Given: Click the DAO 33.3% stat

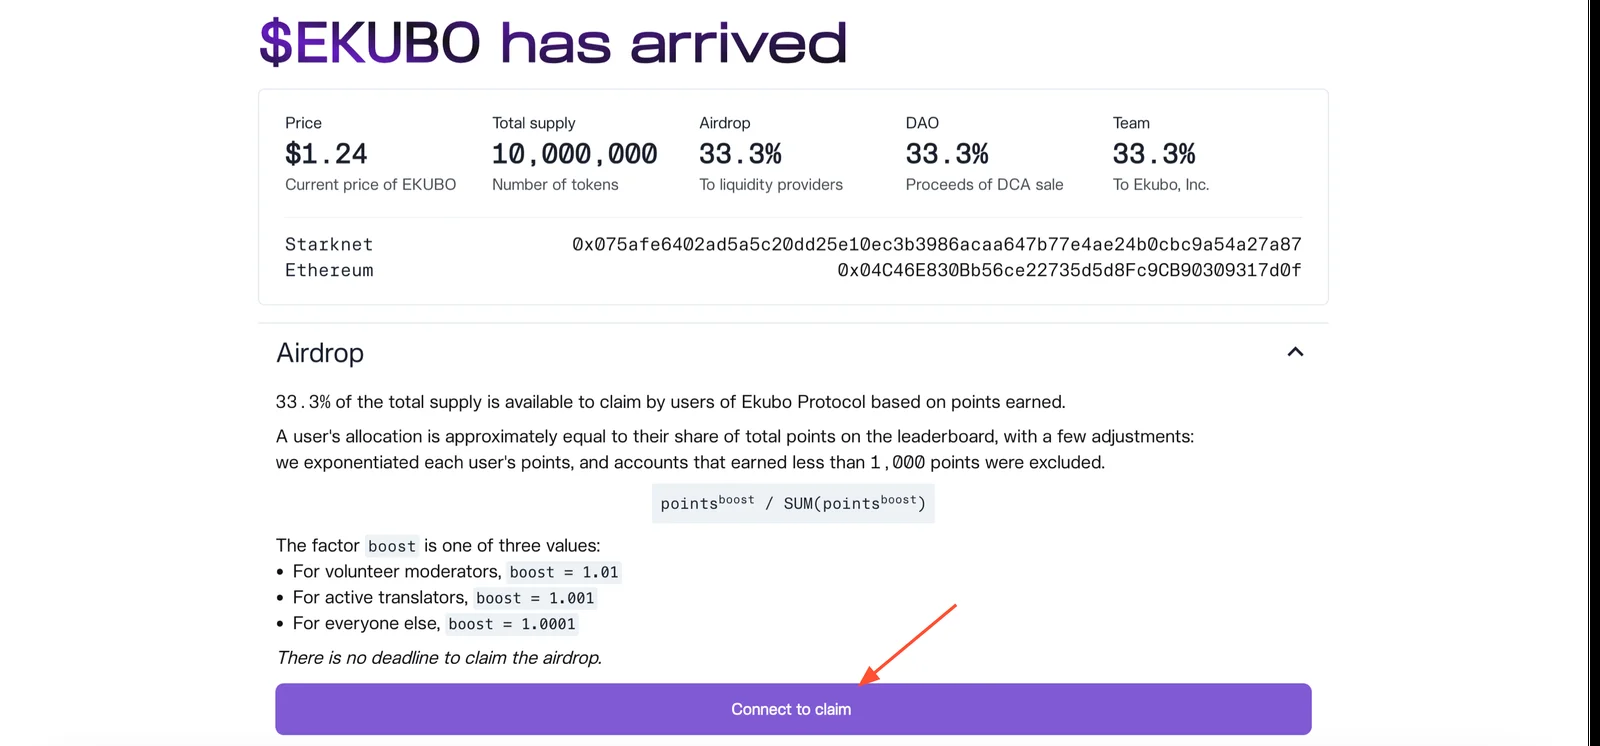Looking at the screenshot, I should pos(947,154).
